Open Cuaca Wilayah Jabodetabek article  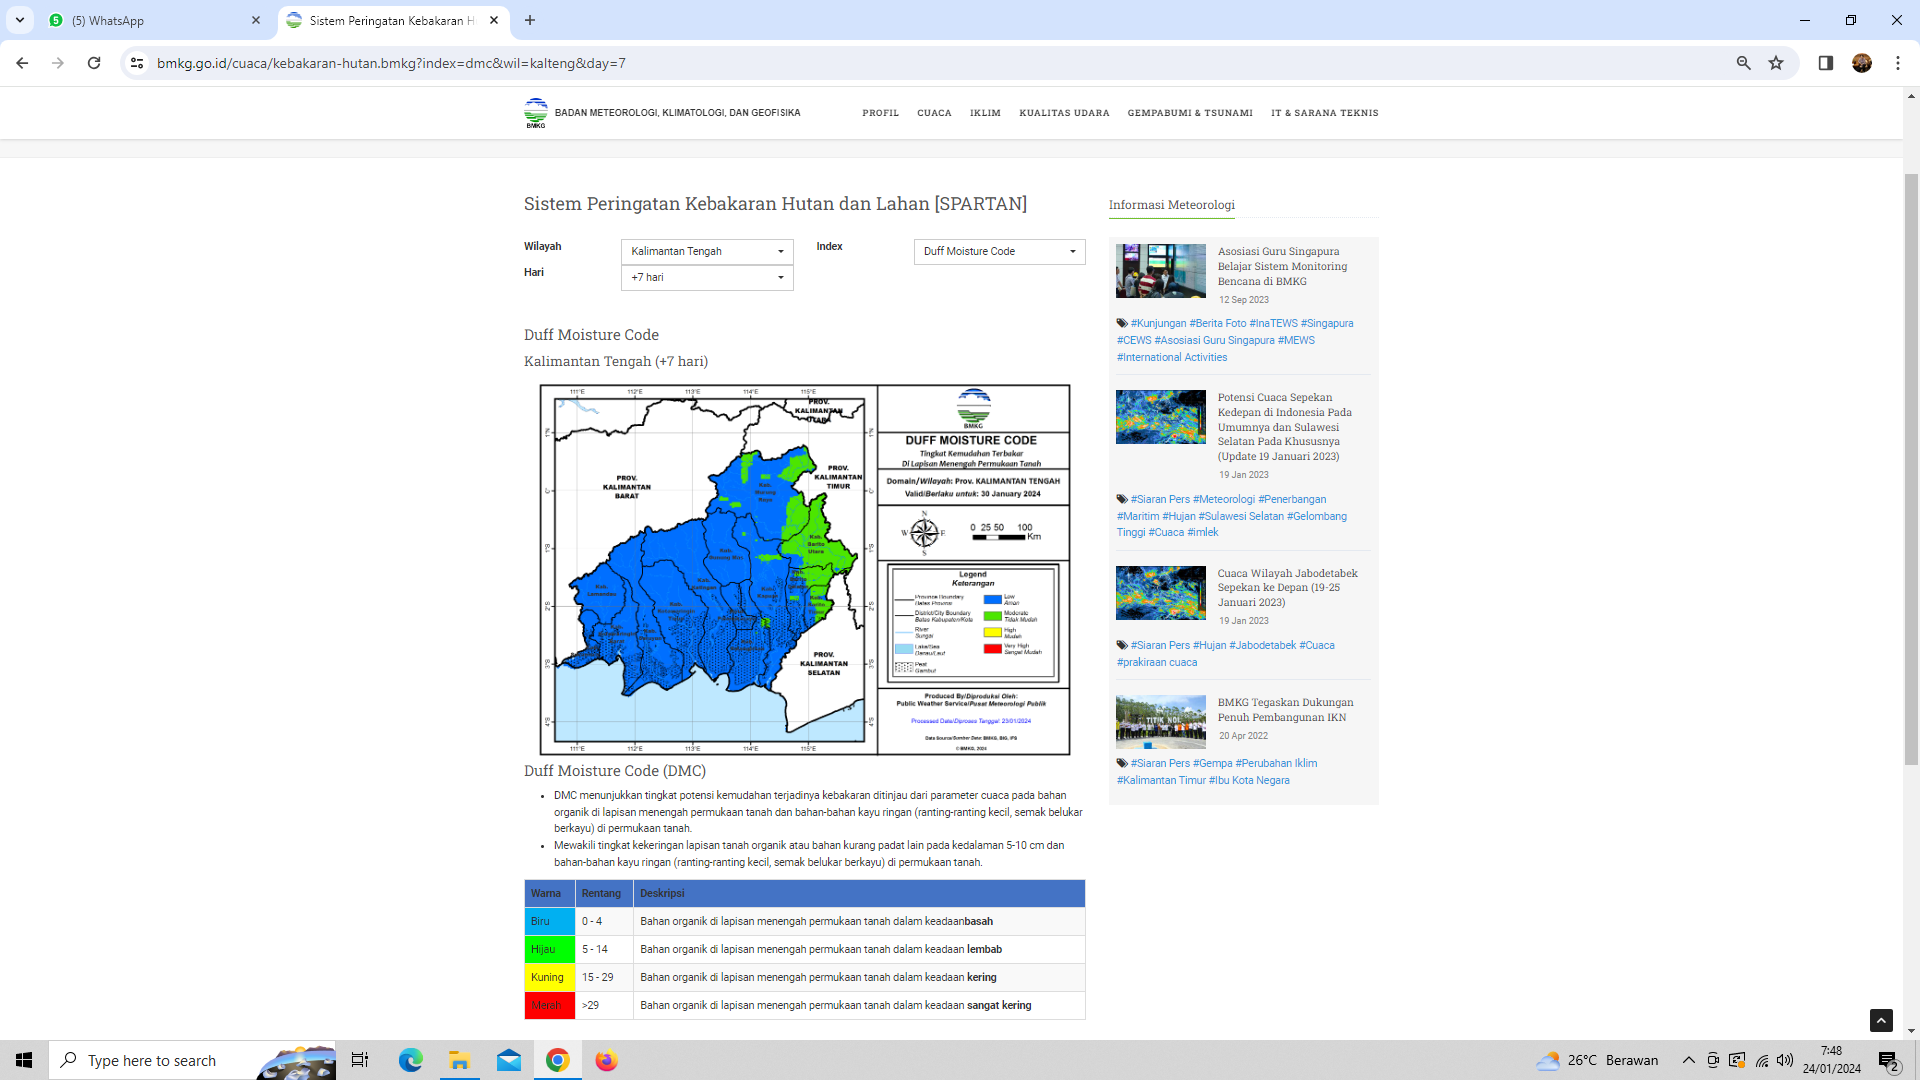(1287, 587)
